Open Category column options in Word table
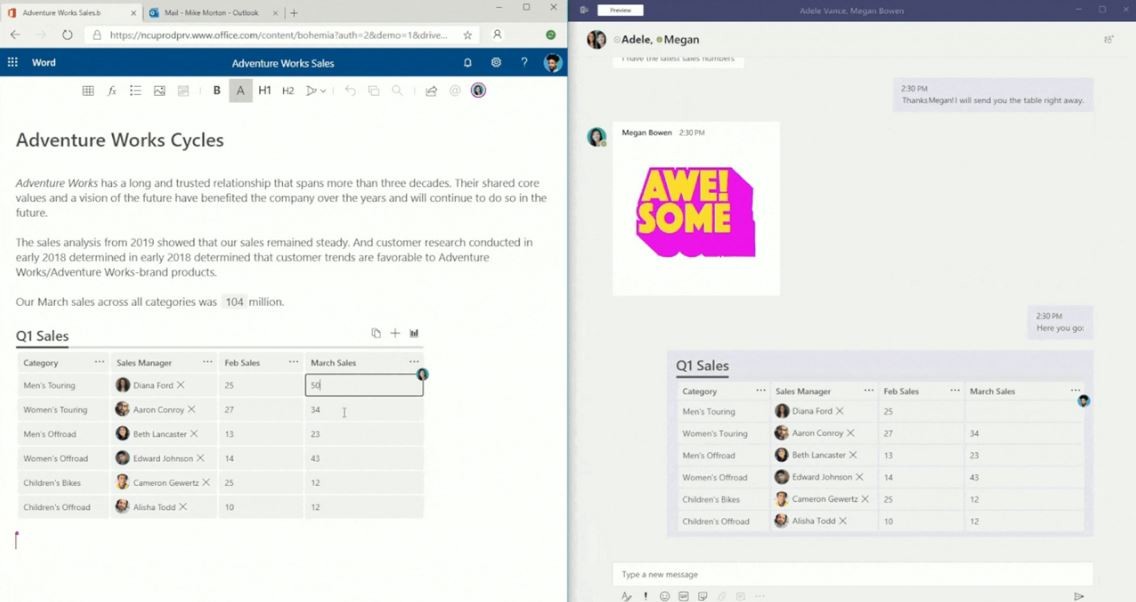1136x602 pixels. (x=99, y=361)
